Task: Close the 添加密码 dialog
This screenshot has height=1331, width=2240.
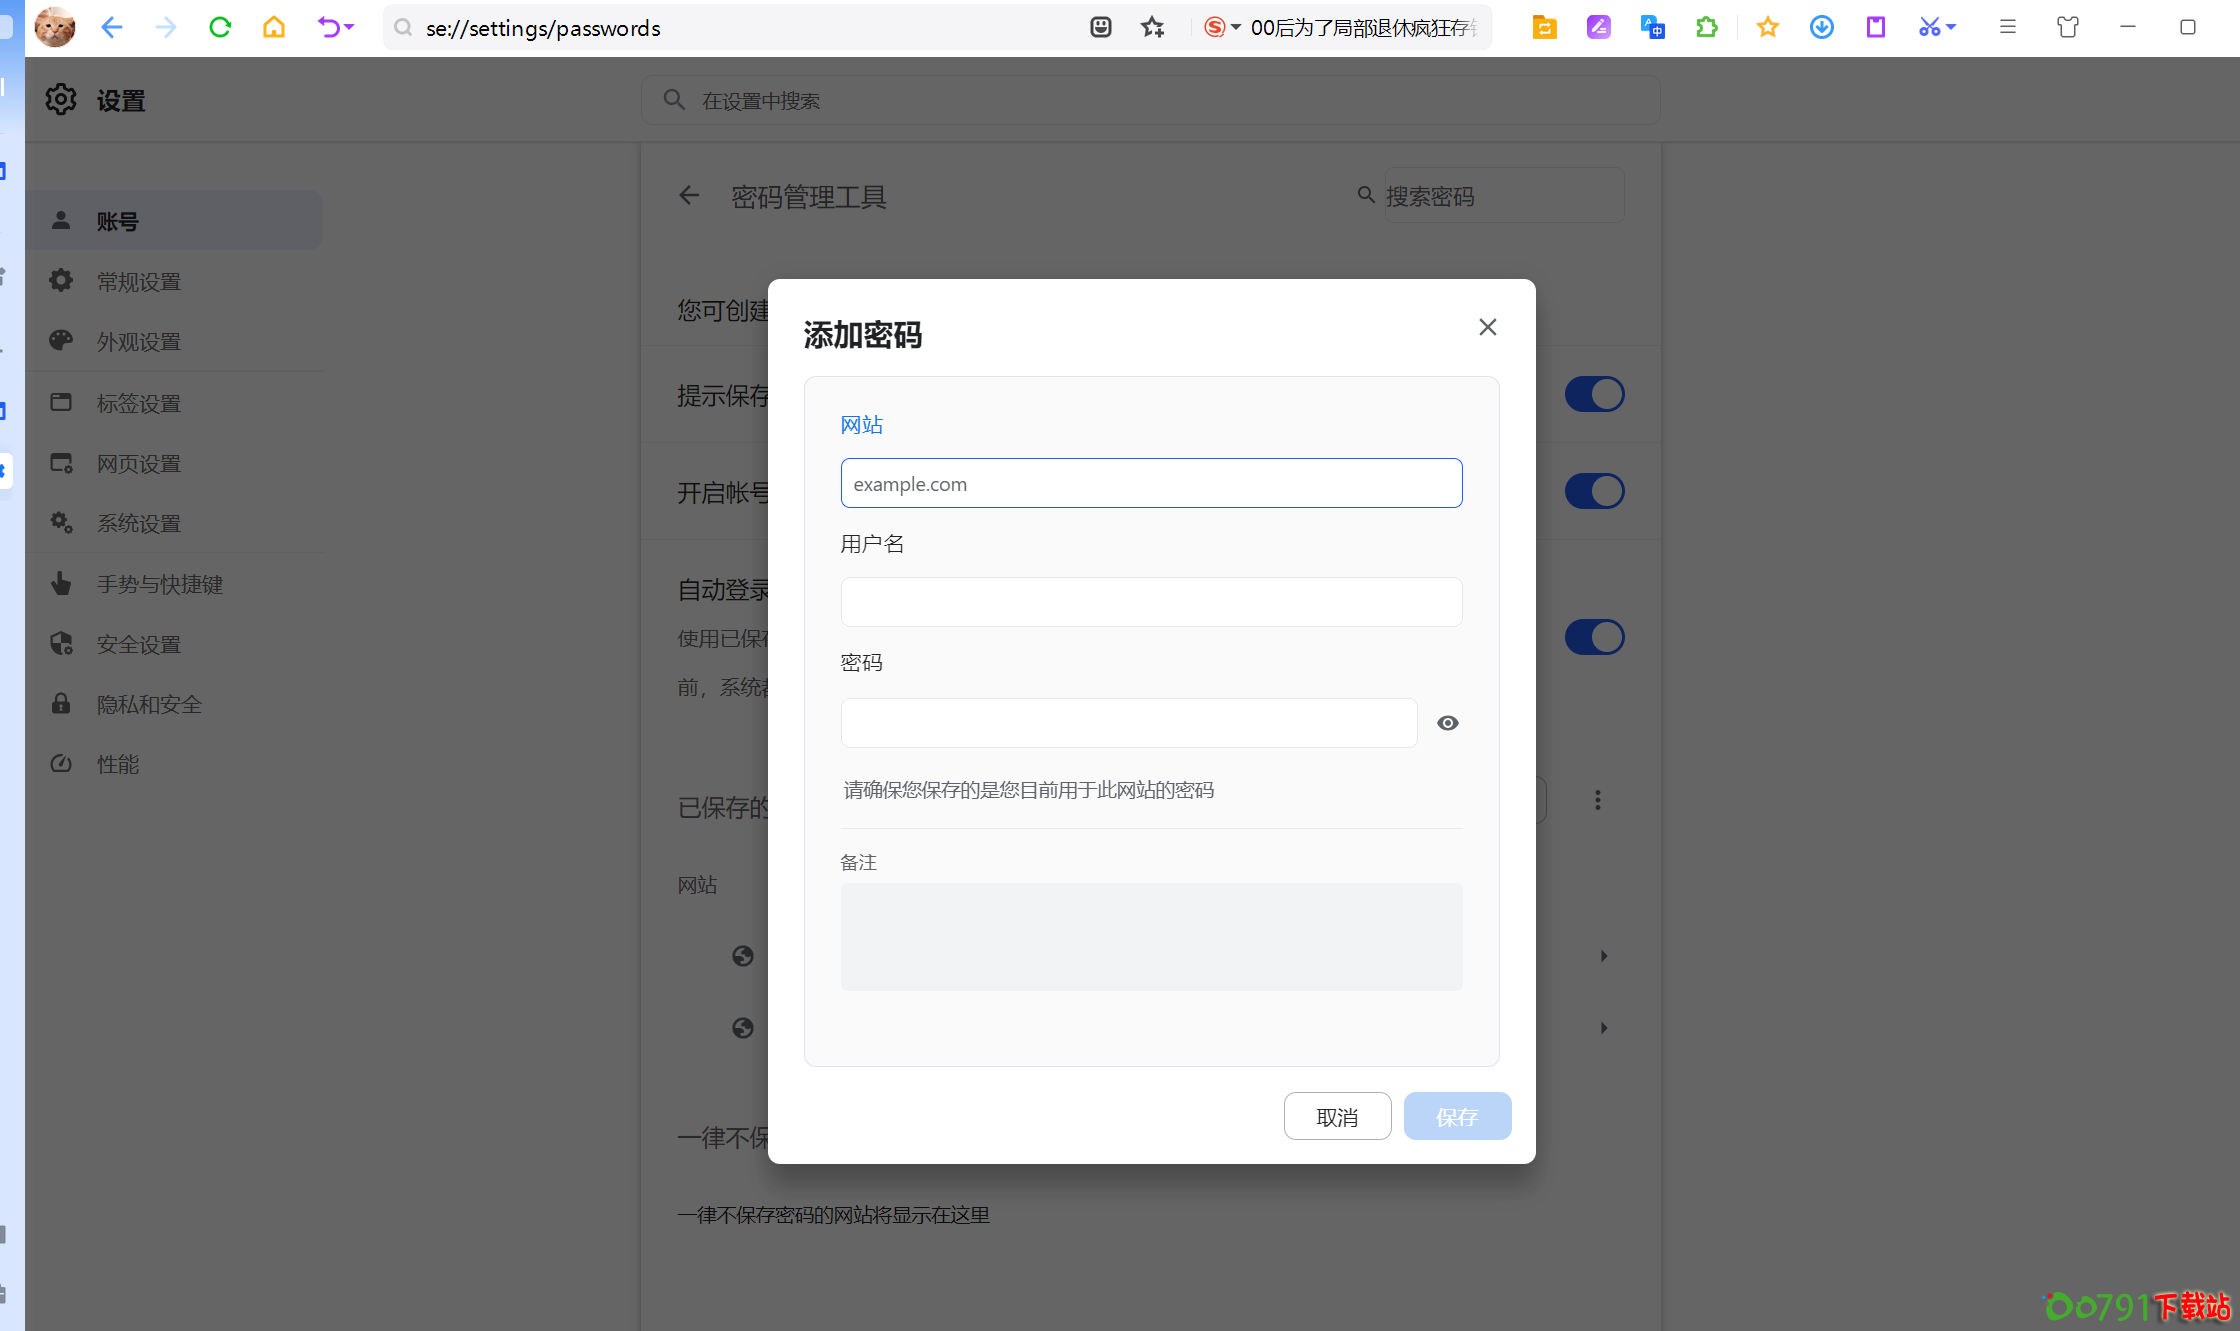Action: click(1487, 328)
